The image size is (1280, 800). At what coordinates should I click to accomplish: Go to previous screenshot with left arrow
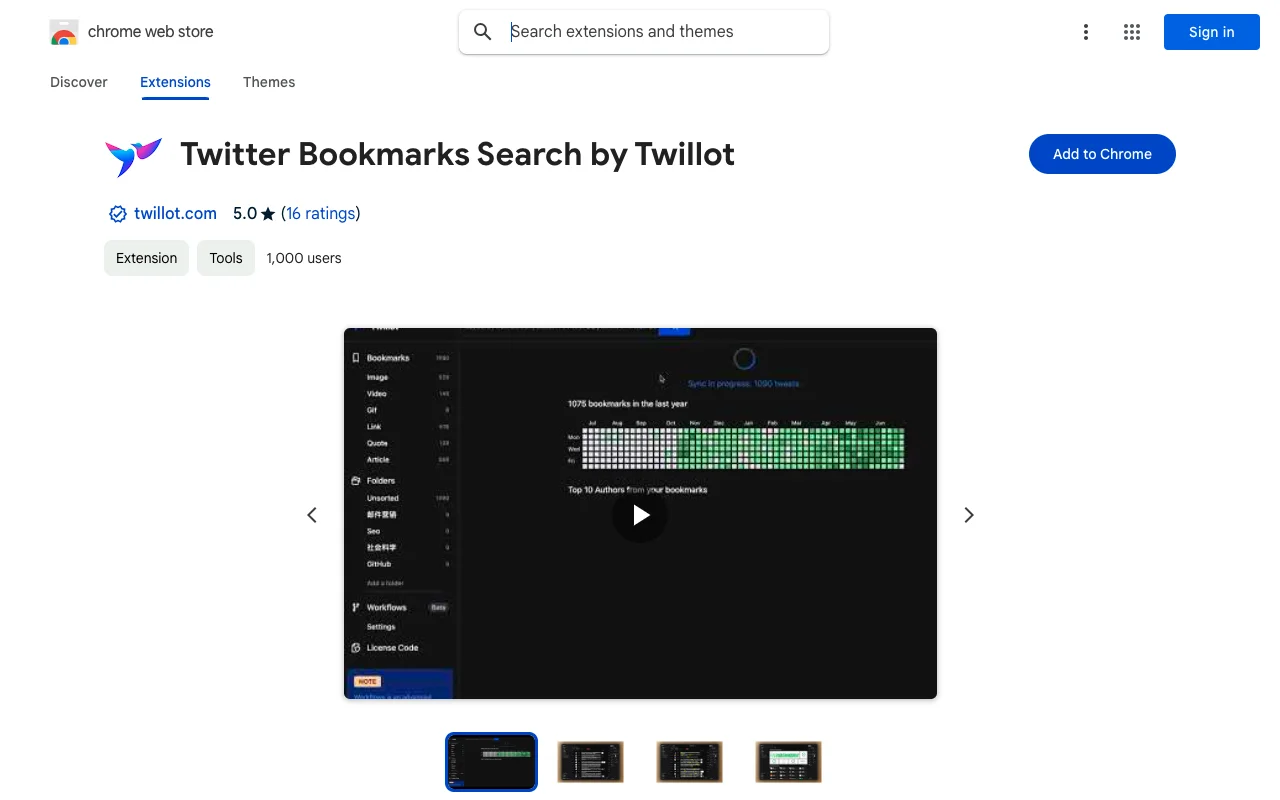point(312,515)
